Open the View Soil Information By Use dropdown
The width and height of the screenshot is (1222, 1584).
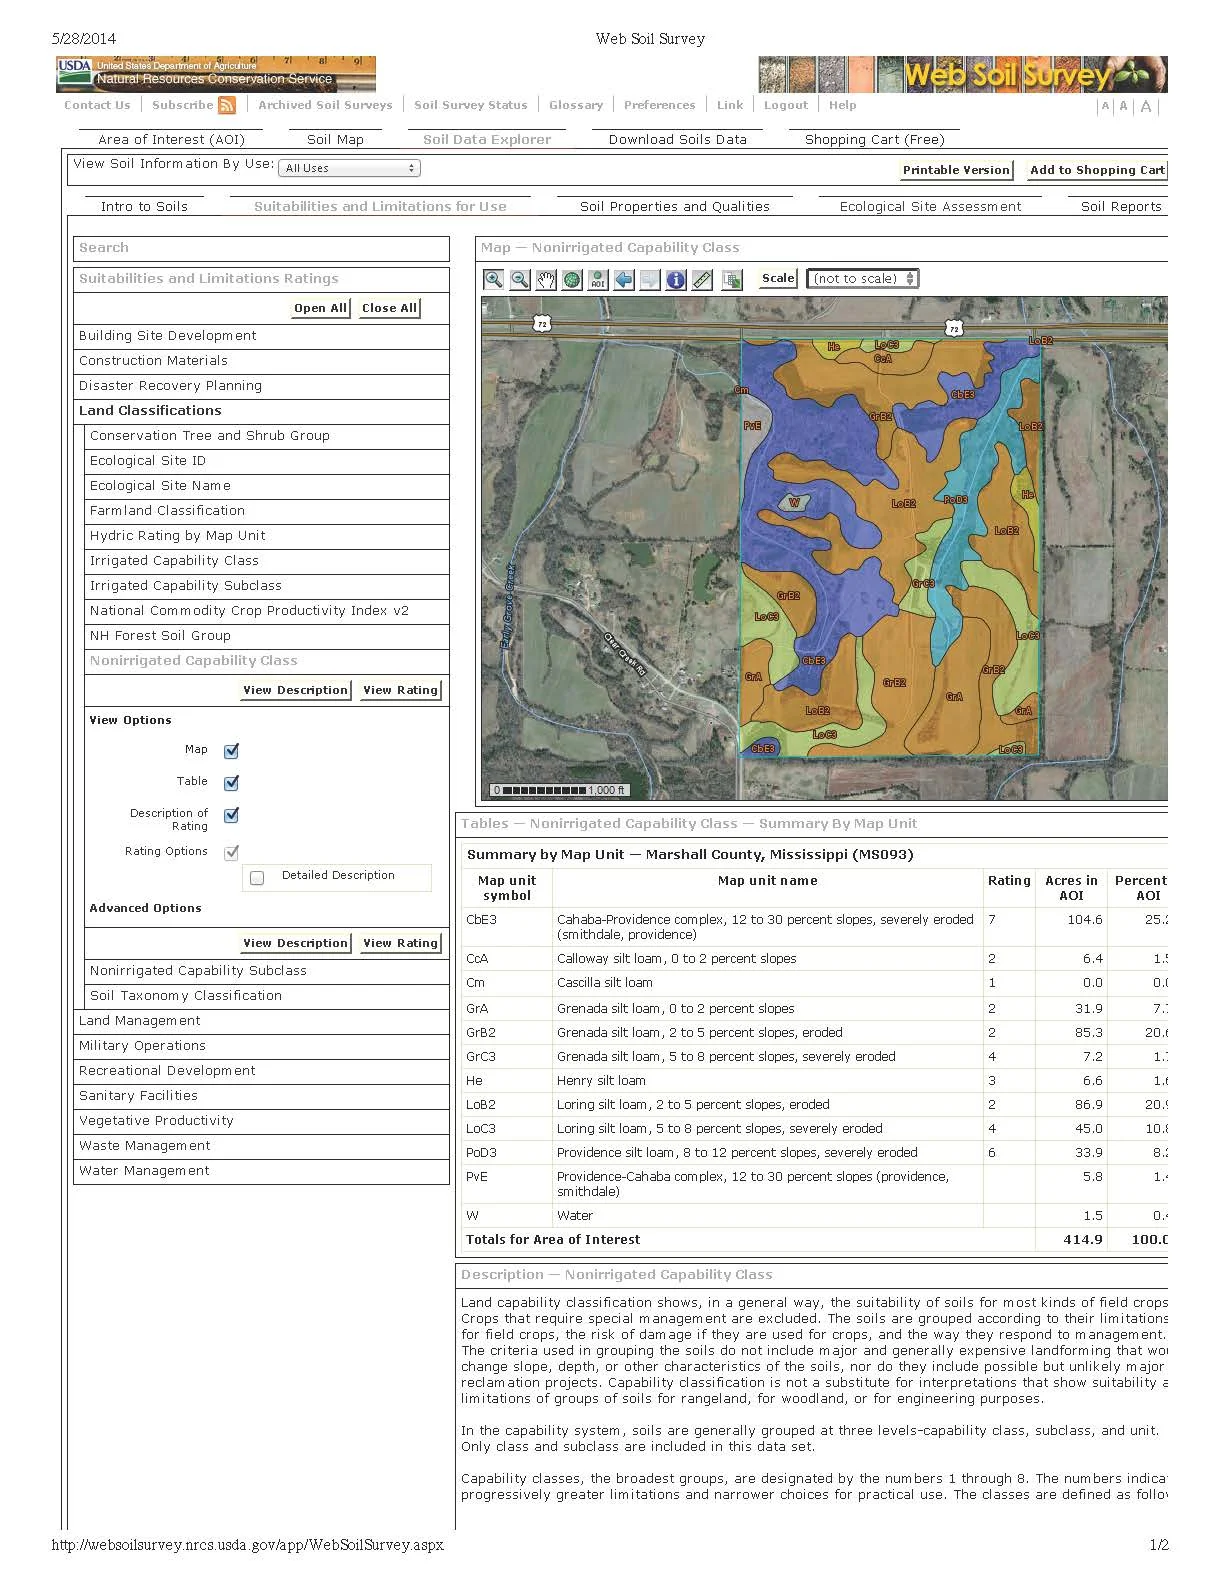(349, 168)
